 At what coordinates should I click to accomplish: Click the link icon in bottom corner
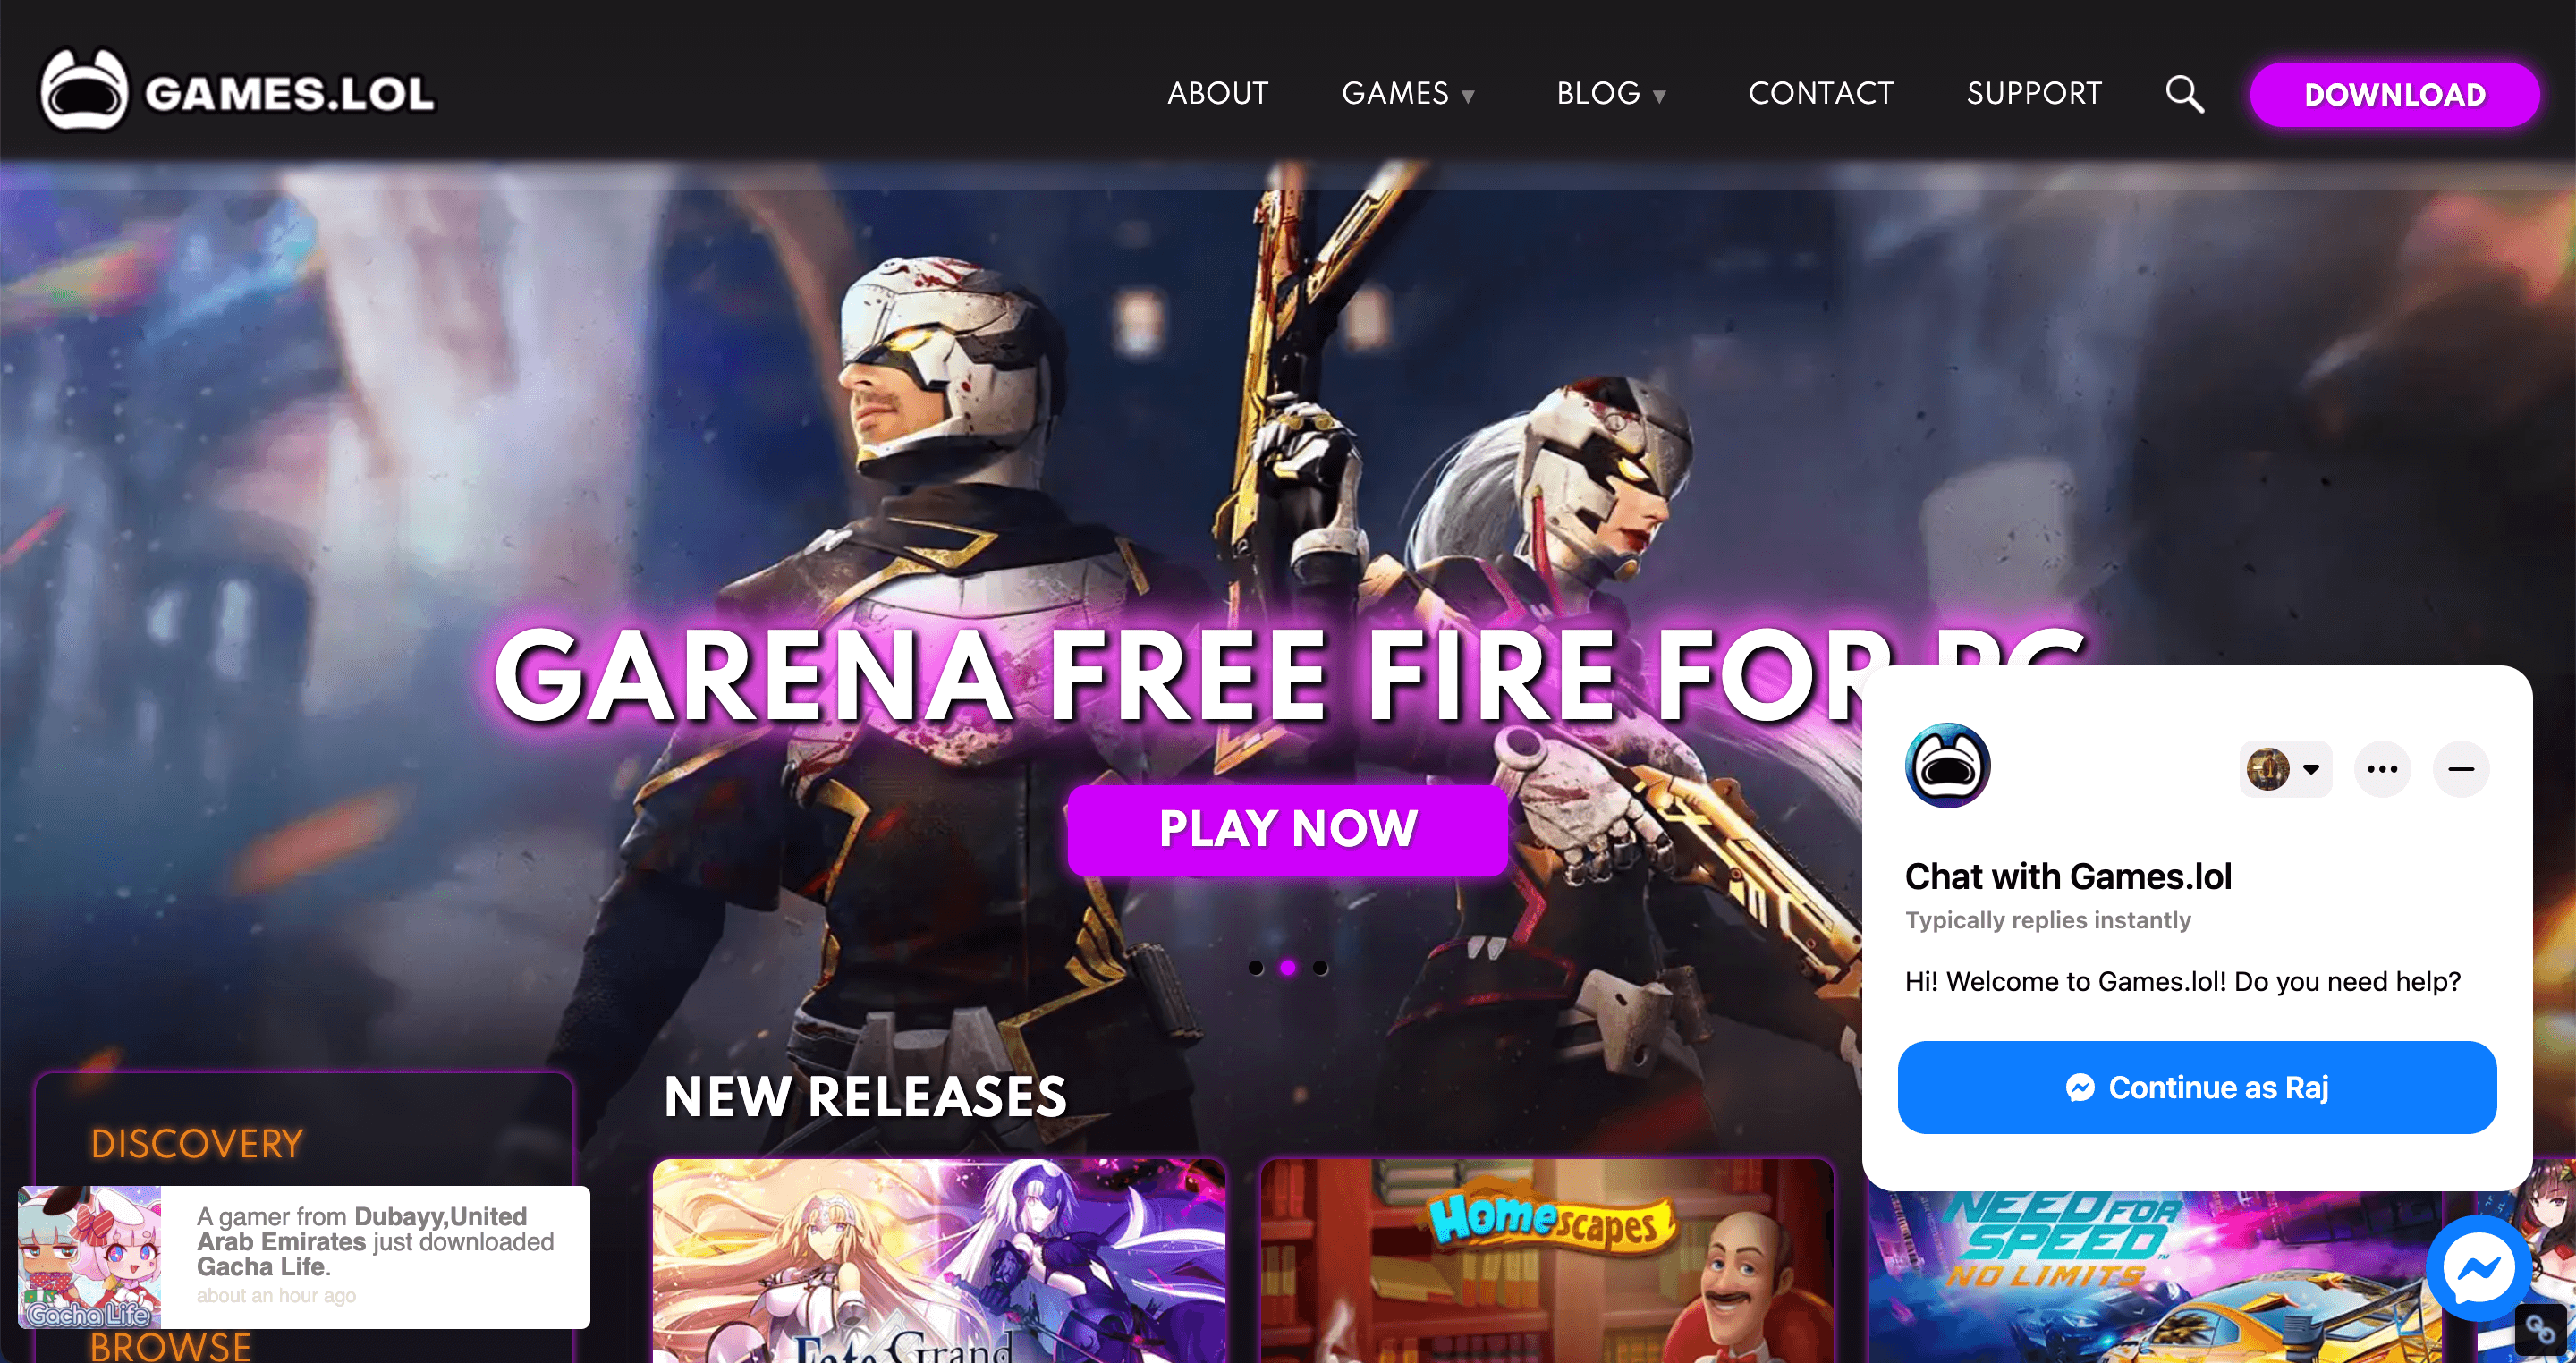tap(2540, 1330)
